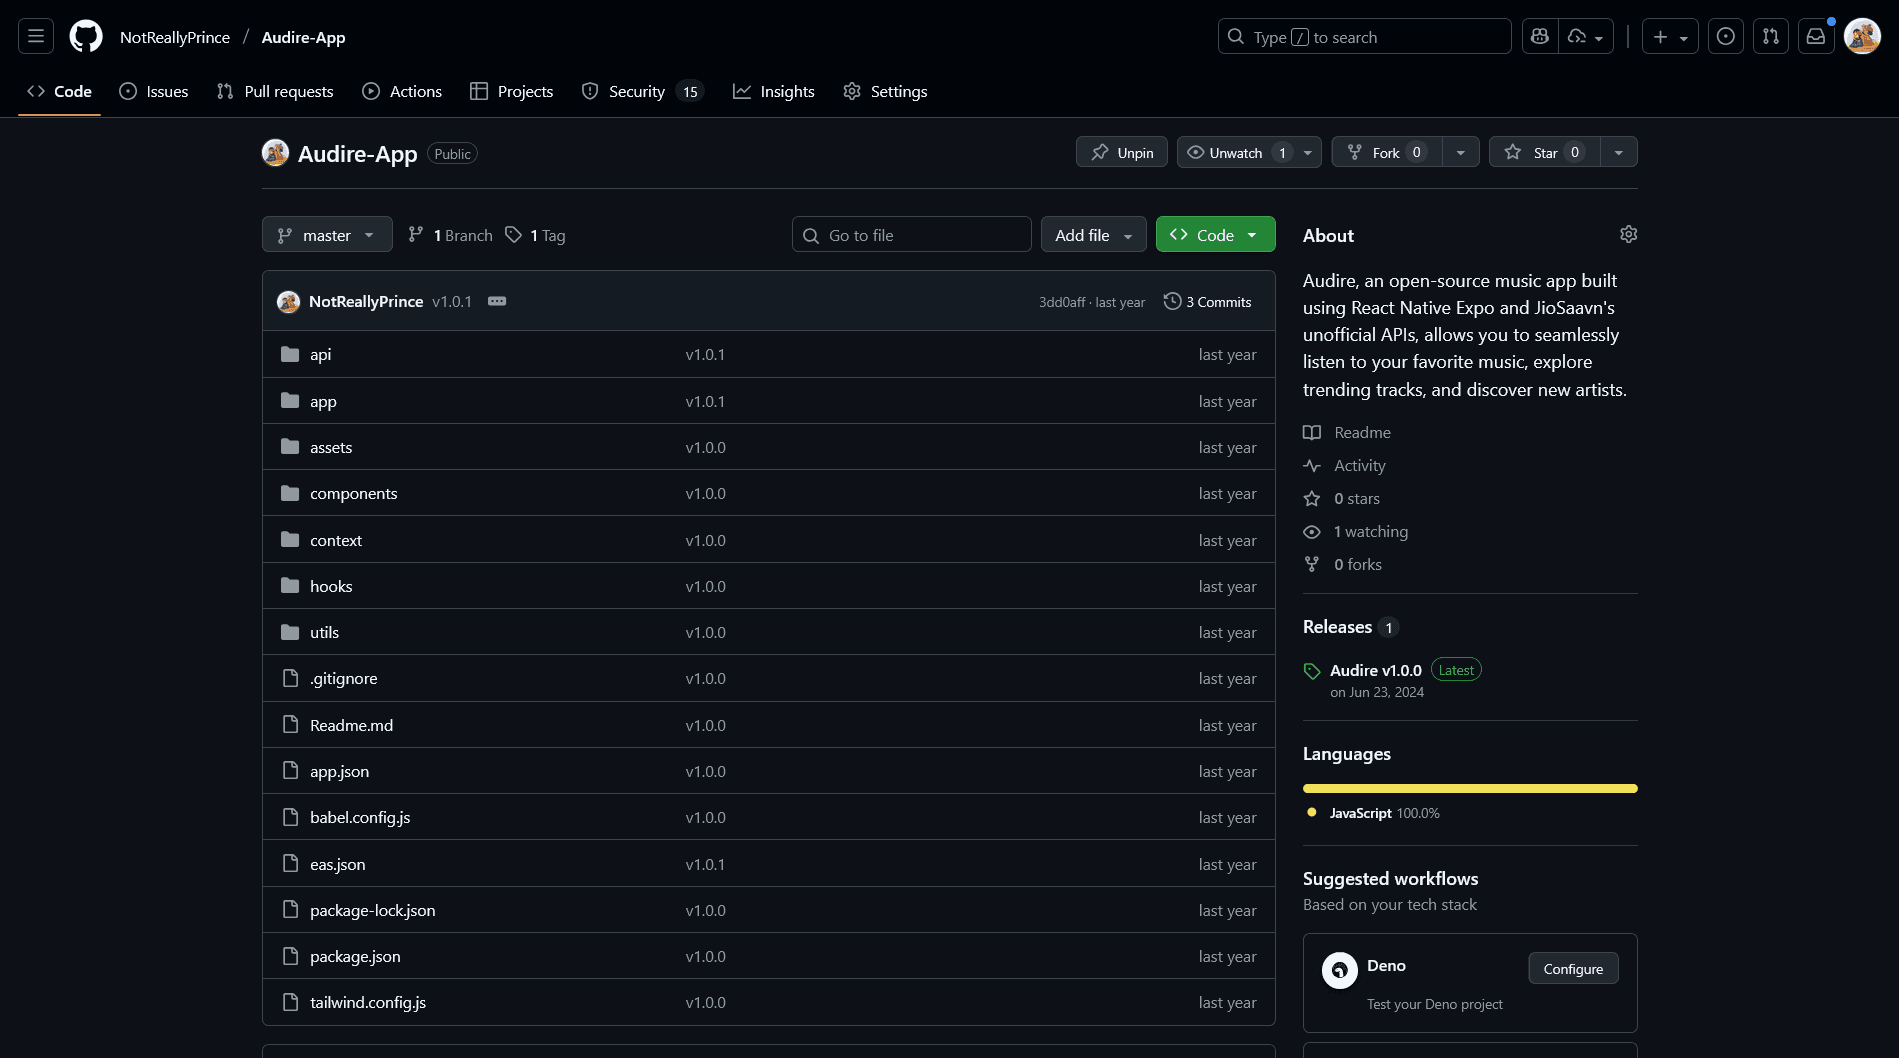This screenshot has width=1899, height=1058.
Task: Unpin the Audire-App repository
Action: [x=1121, y=152]
